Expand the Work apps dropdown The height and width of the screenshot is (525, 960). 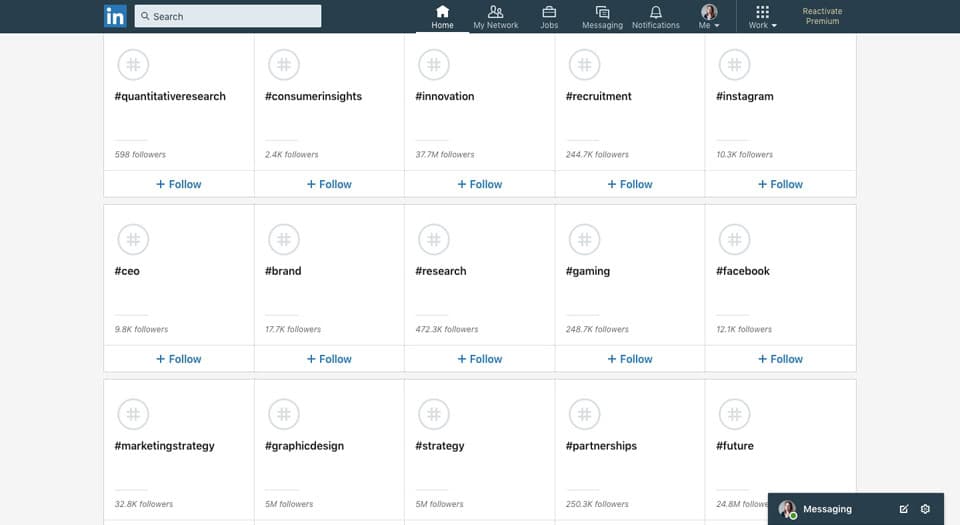762,17
